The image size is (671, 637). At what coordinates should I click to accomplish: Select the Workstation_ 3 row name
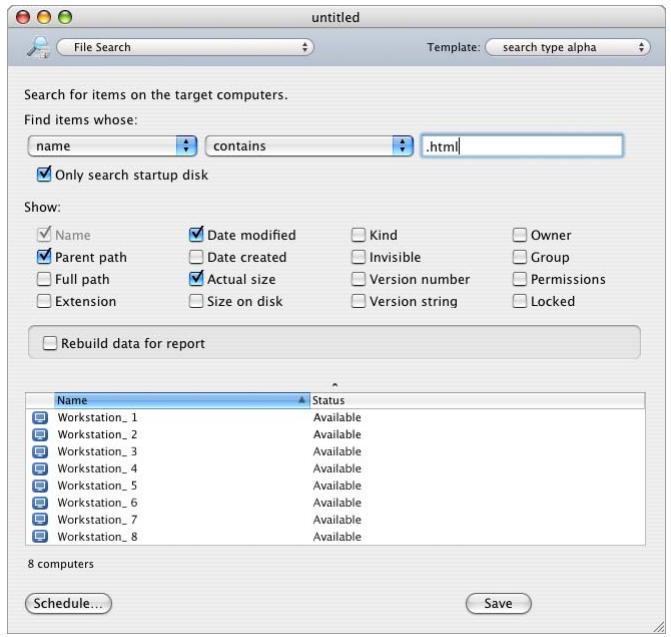click(x=97, y=451)
